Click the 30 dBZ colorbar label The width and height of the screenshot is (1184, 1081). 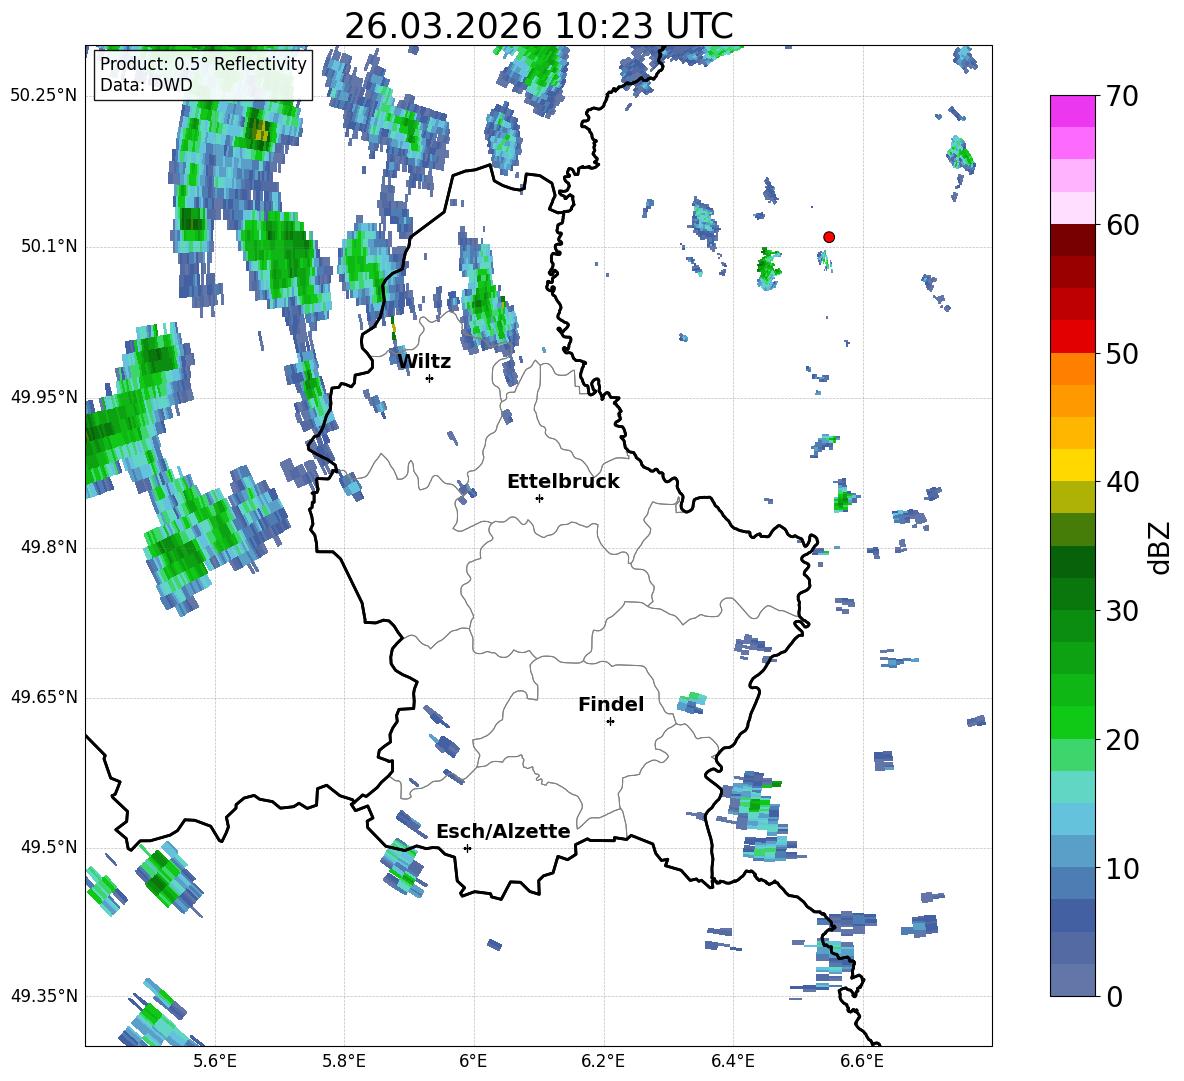point(1122,611)
